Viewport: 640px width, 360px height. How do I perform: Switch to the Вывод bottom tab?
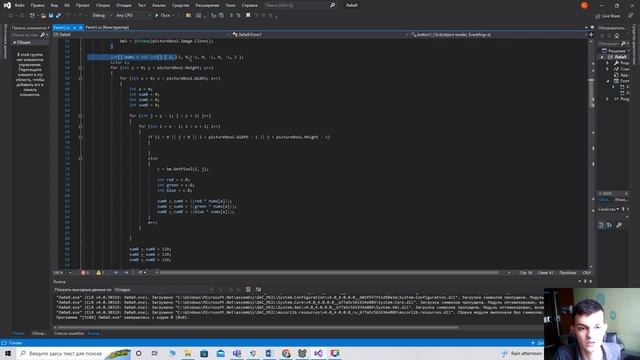click(x=93, y=333)
